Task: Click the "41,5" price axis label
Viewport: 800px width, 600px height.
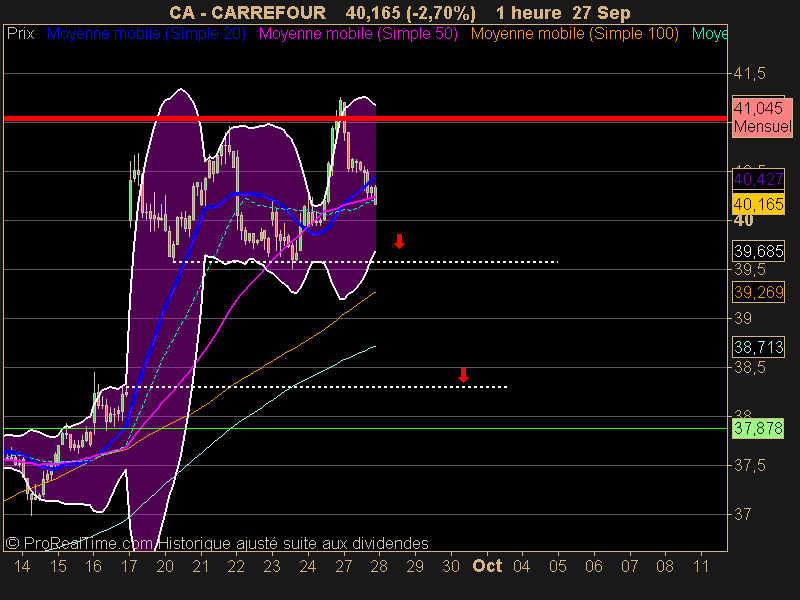Action: [x=749, y=73]
